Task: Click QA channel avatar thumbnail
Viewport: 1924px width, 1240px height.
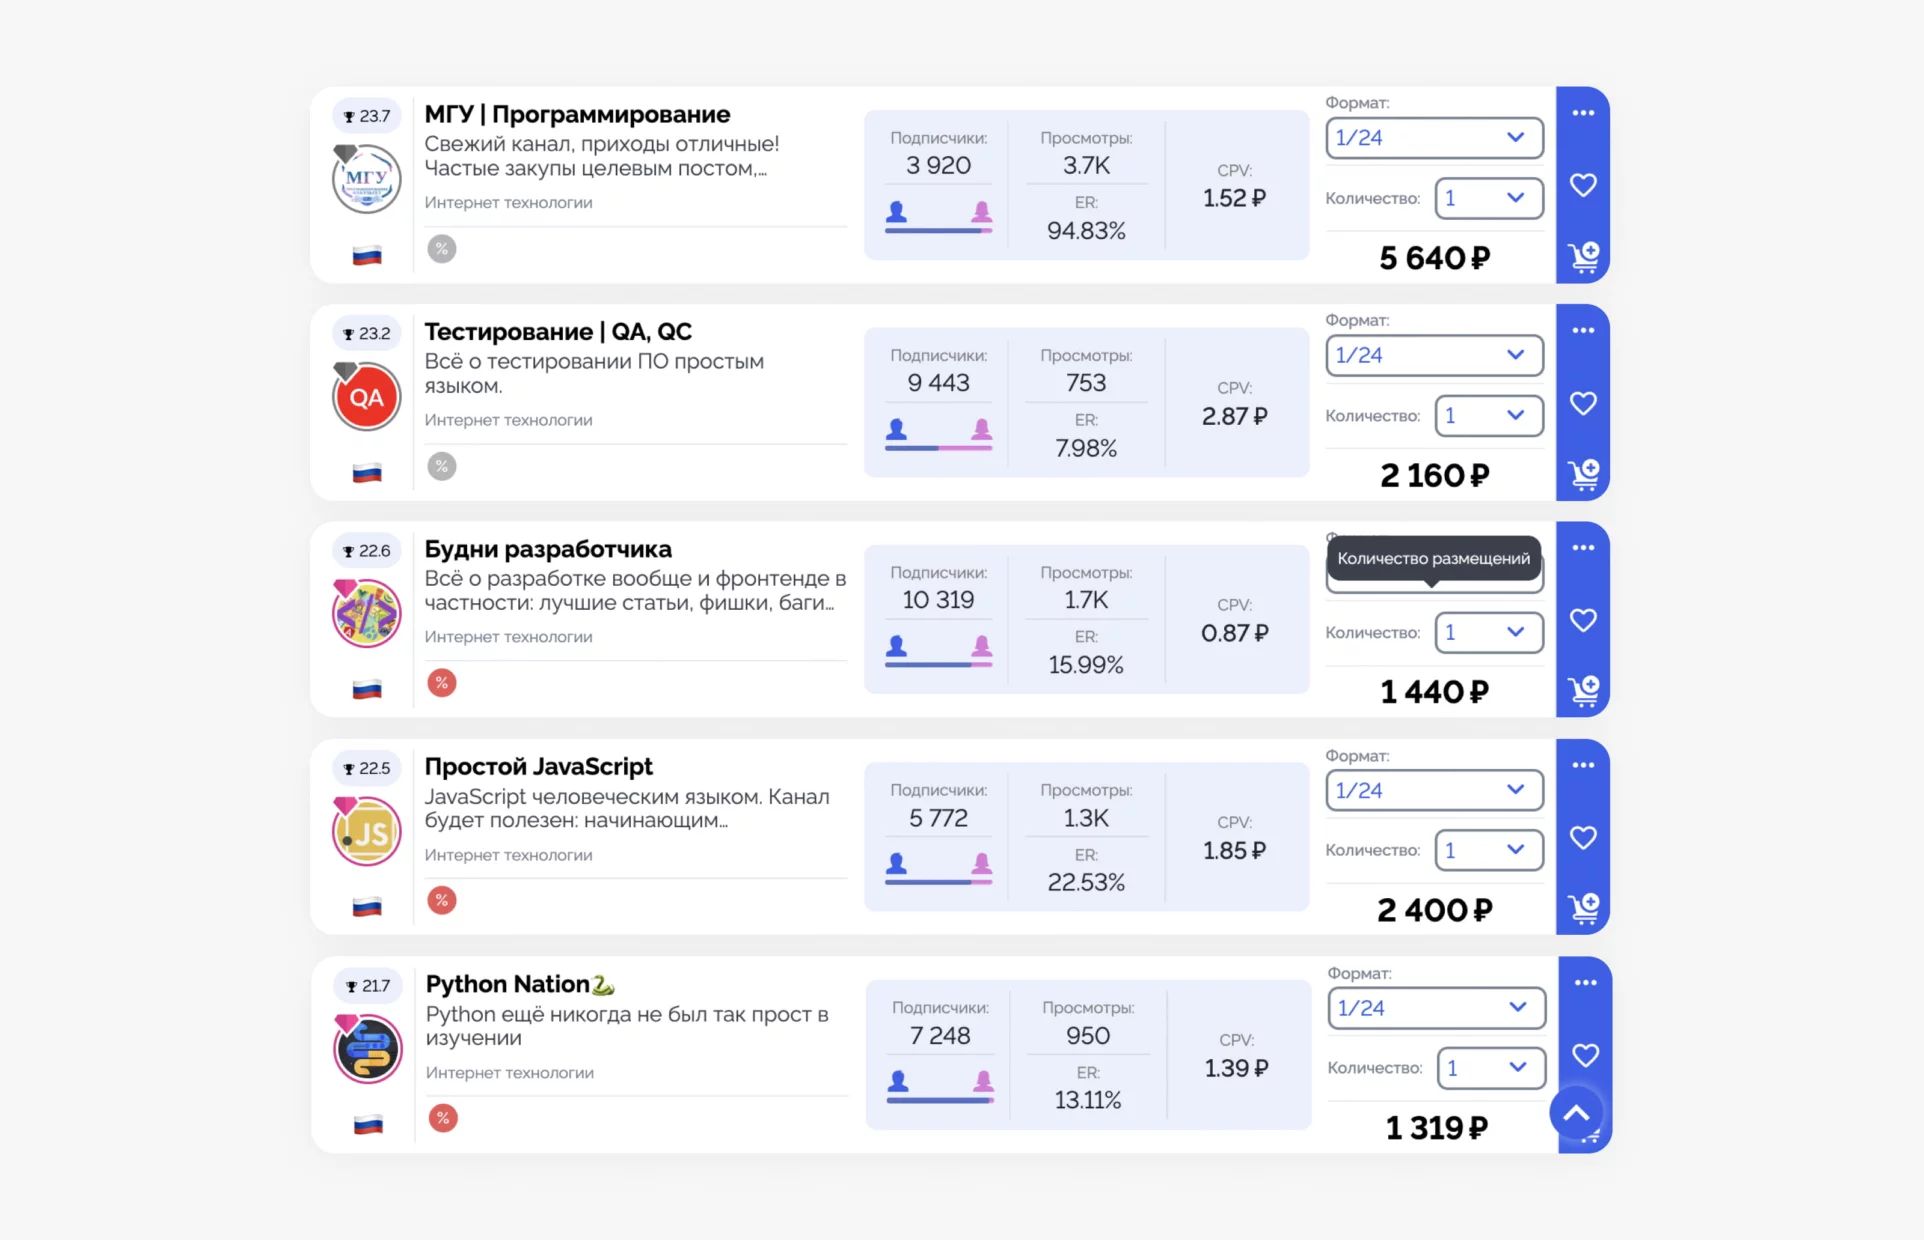Action: tap(367, 397)
